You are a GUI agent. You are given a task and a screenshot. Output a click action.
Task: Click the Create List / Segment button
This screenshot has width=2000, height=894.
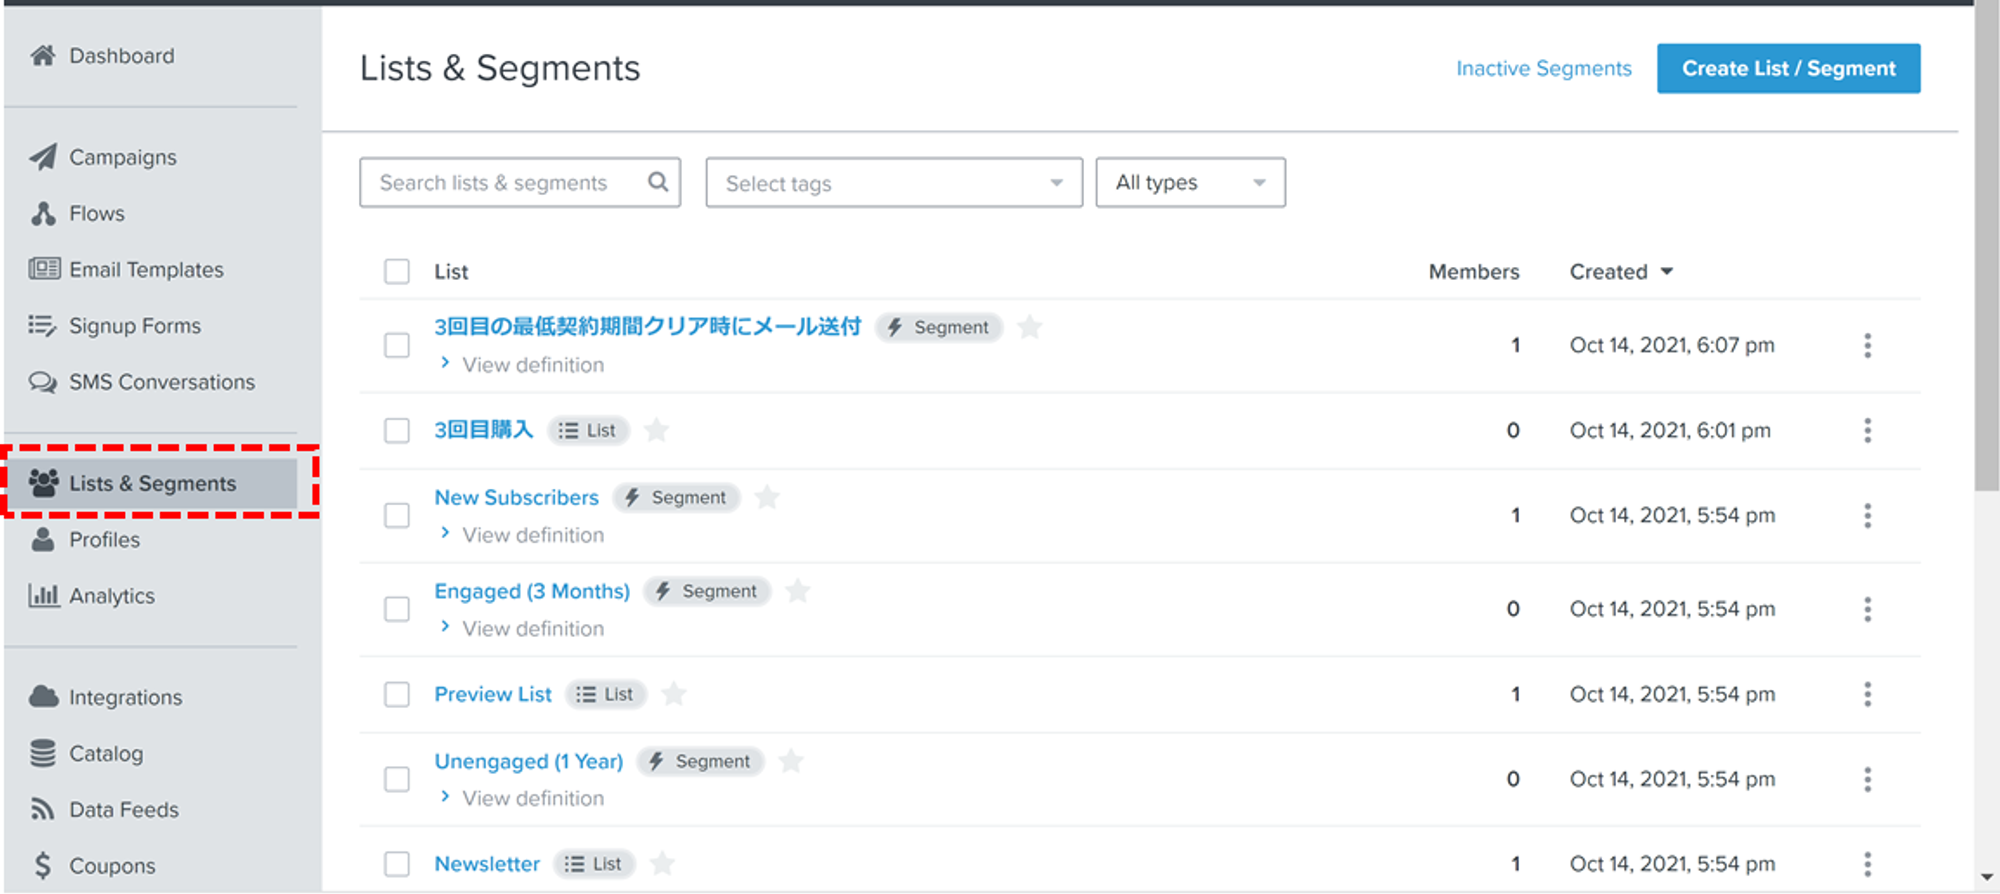pos(1788,69)
